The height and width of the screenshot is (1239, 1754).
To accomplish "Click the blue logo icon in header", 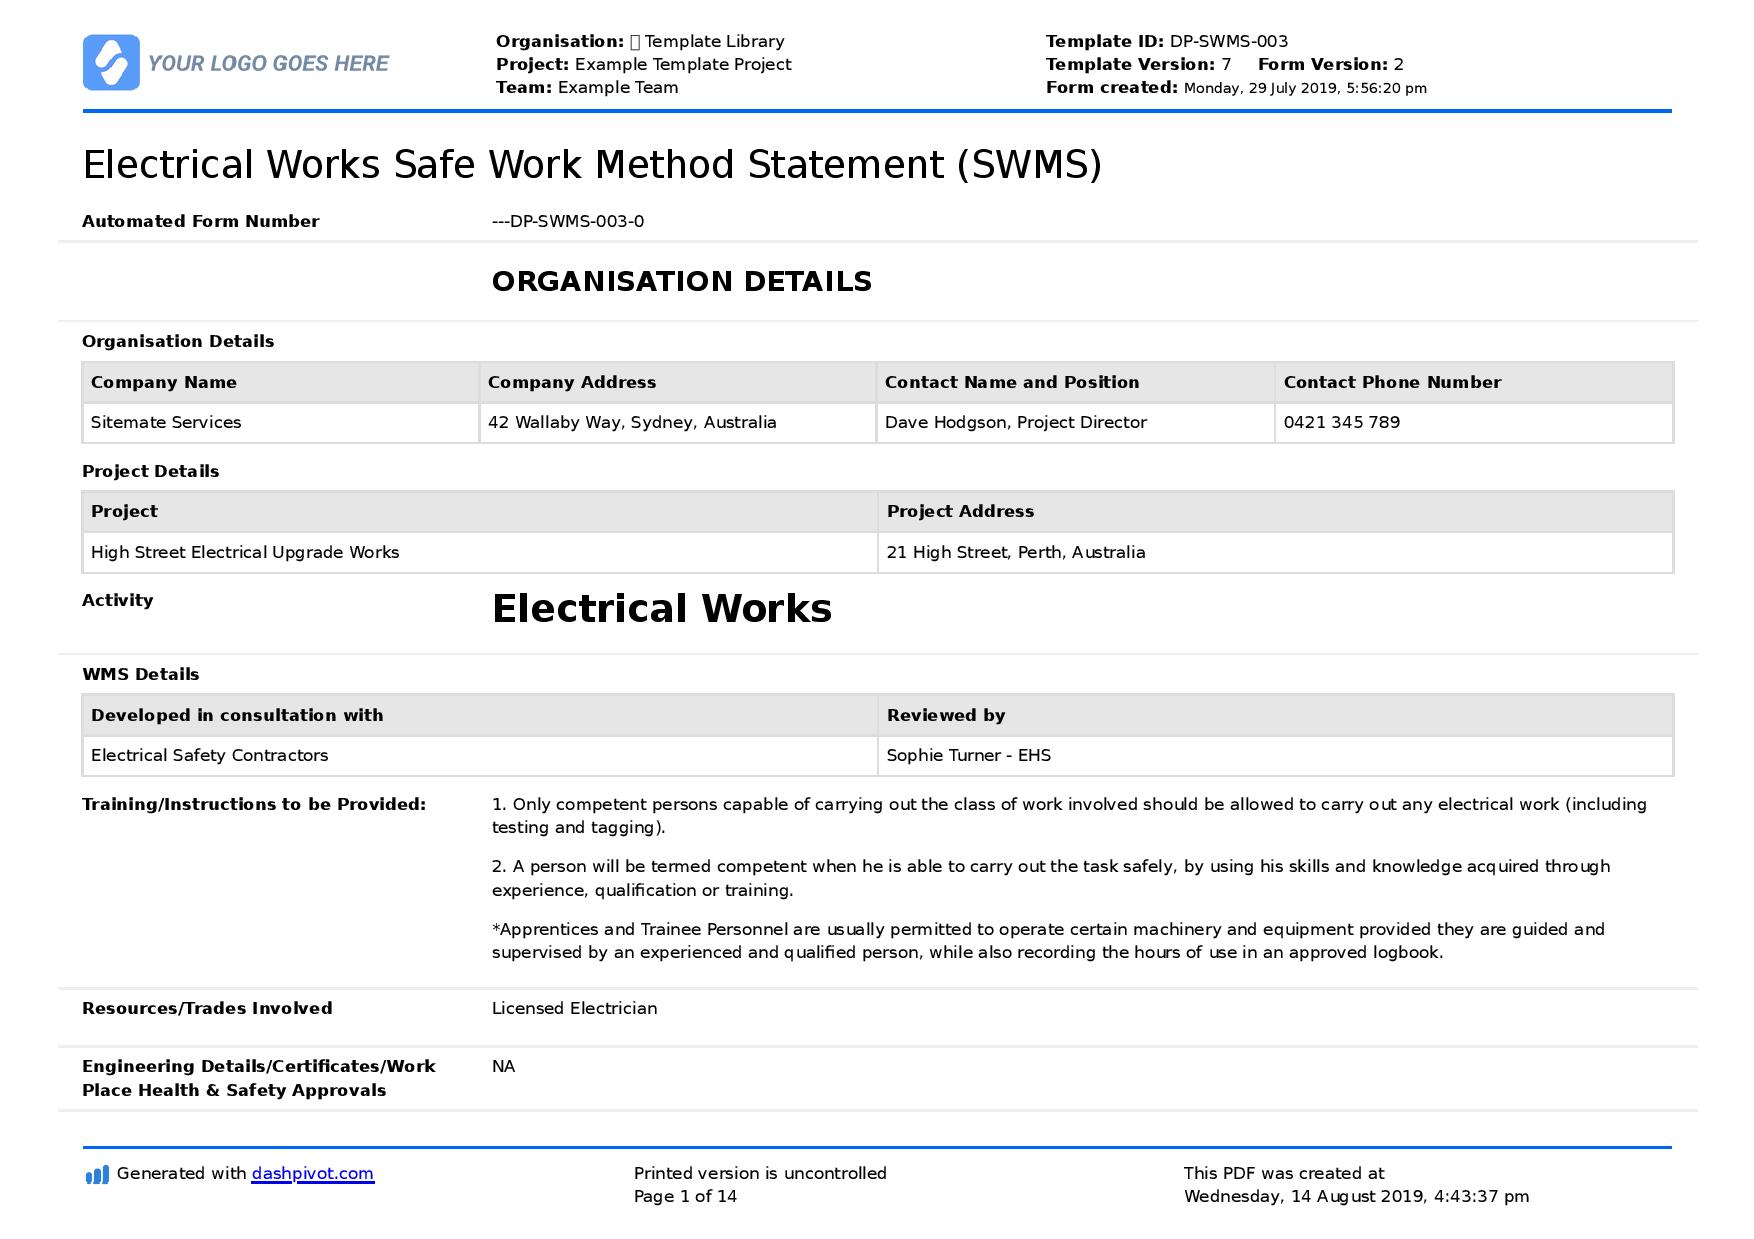I will (x=111, y=63).
